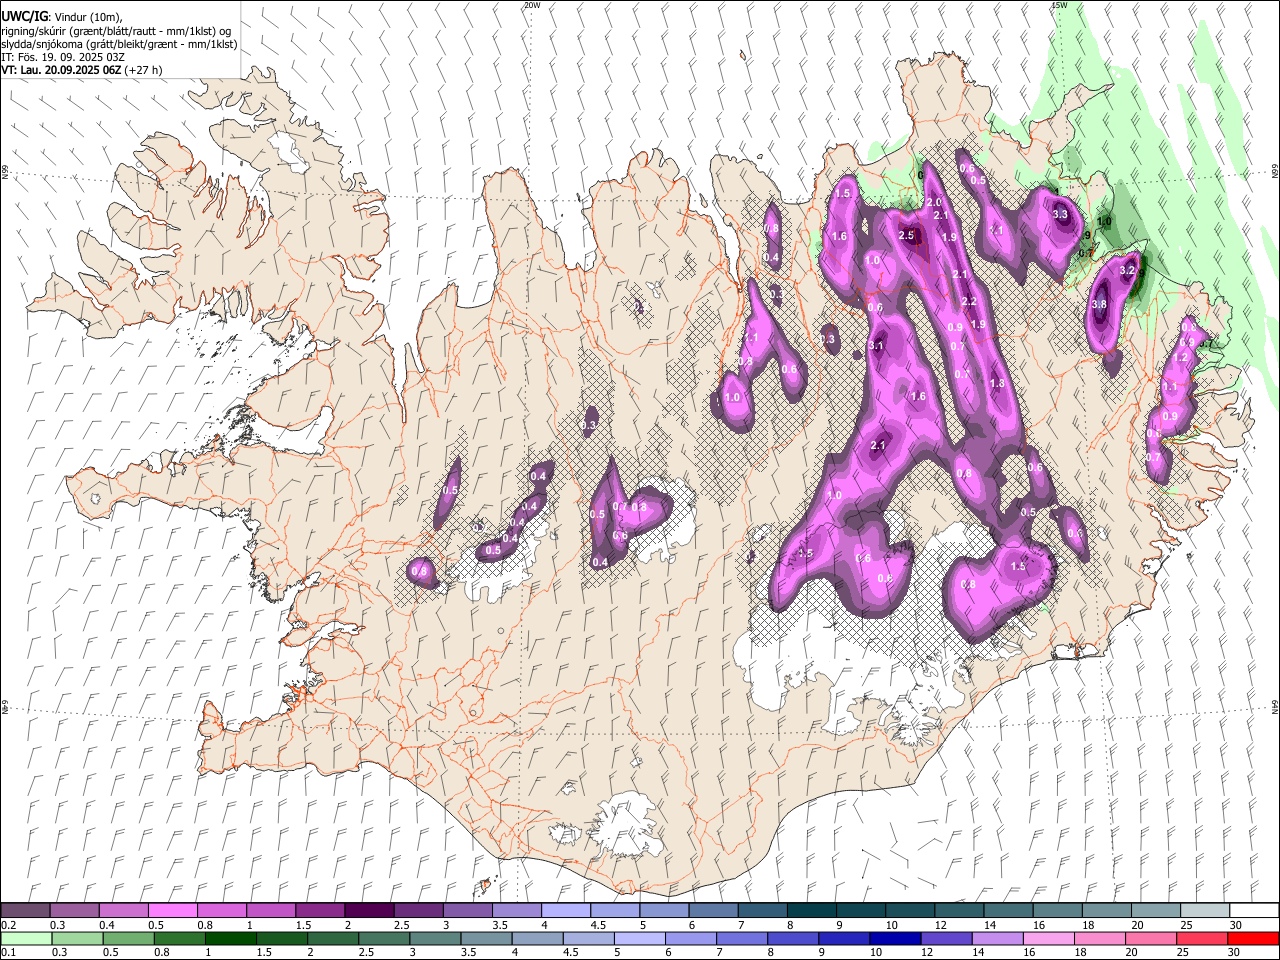Pick the gray-purple 0.2–0.3 snow legend swatch
The height and width of the screenshot is (960, 1280).
coord(25,911)
